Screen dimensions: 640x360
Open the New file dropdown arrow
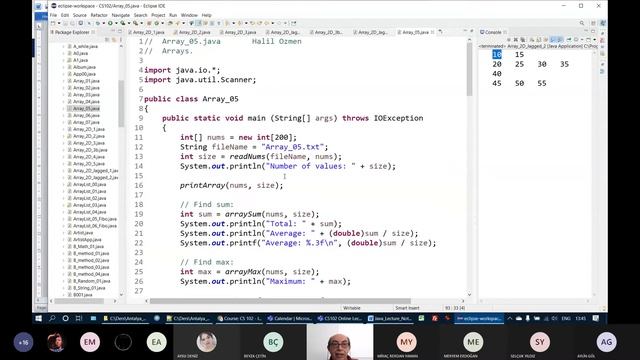tap(59, 23)
